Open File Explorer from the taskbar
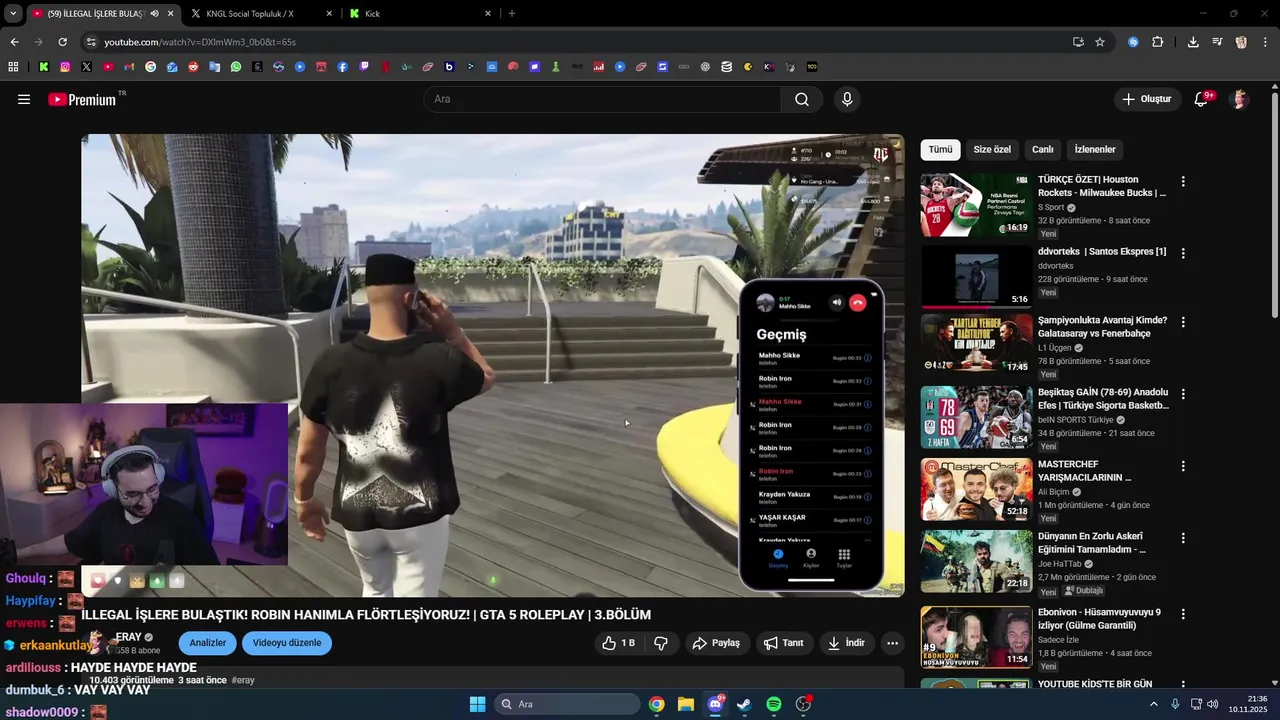 coord(686,704)
